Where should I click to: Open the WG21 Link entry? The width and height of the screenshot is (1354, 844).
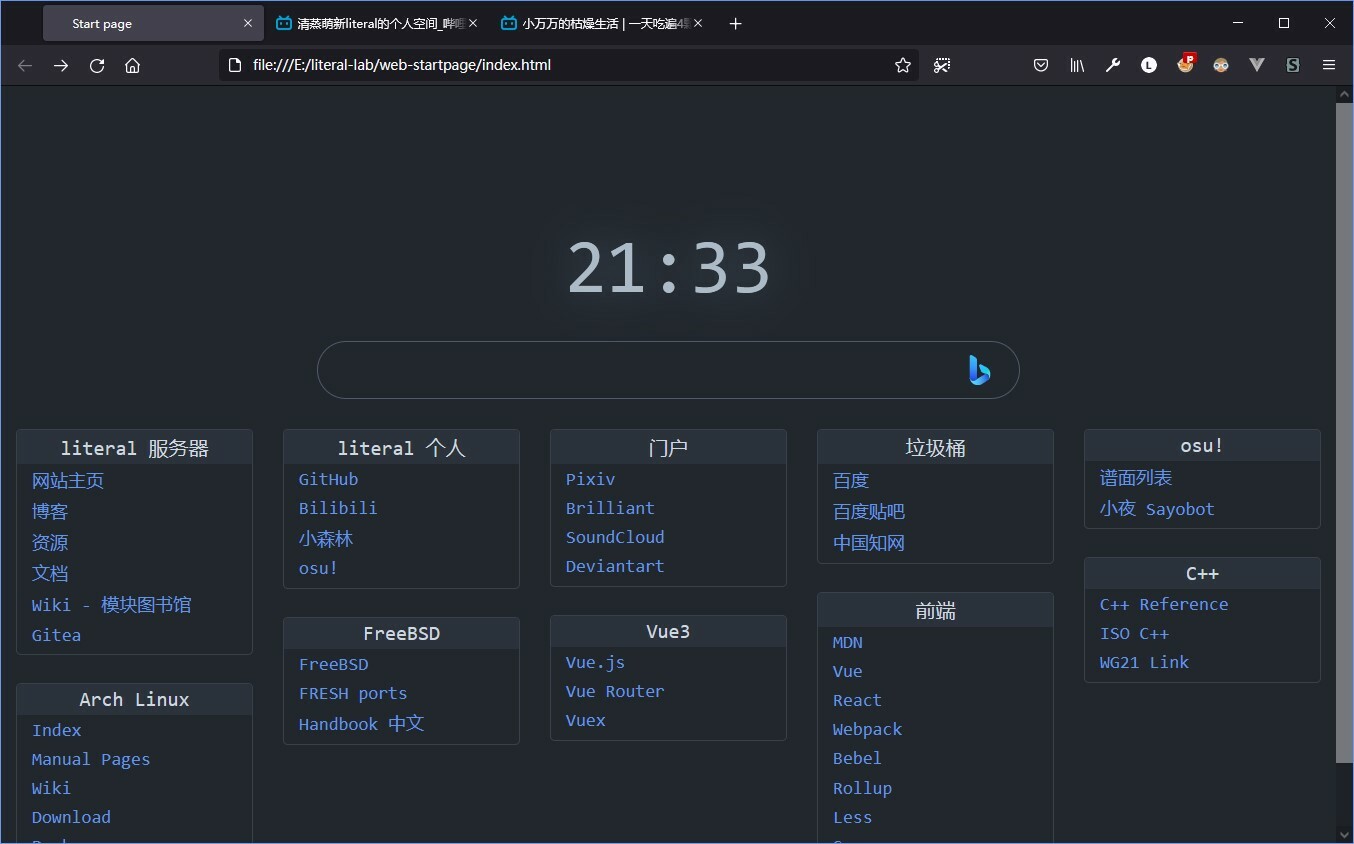1144,662
